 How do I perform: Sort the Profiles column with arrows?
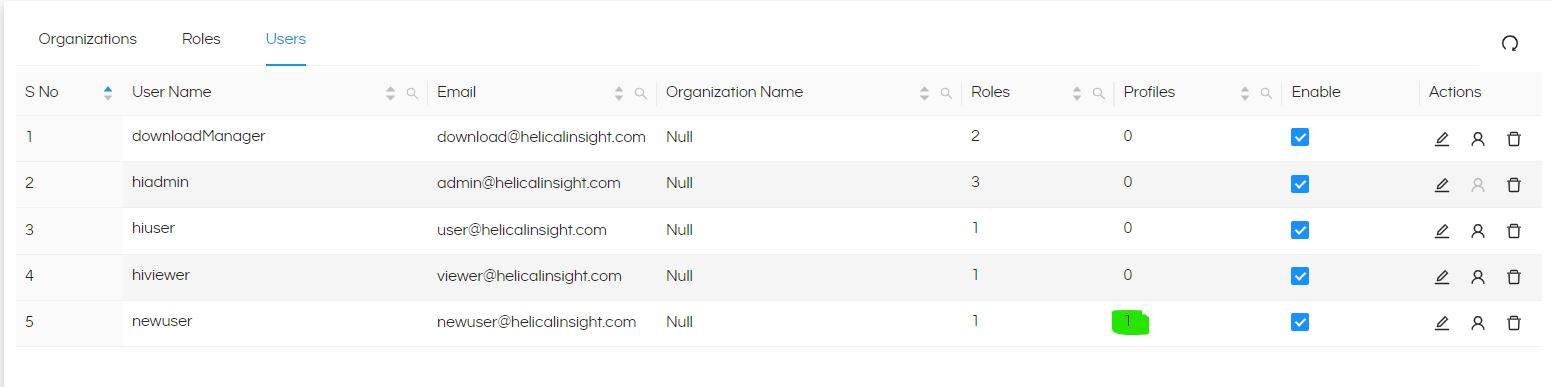coord(1245,93)
